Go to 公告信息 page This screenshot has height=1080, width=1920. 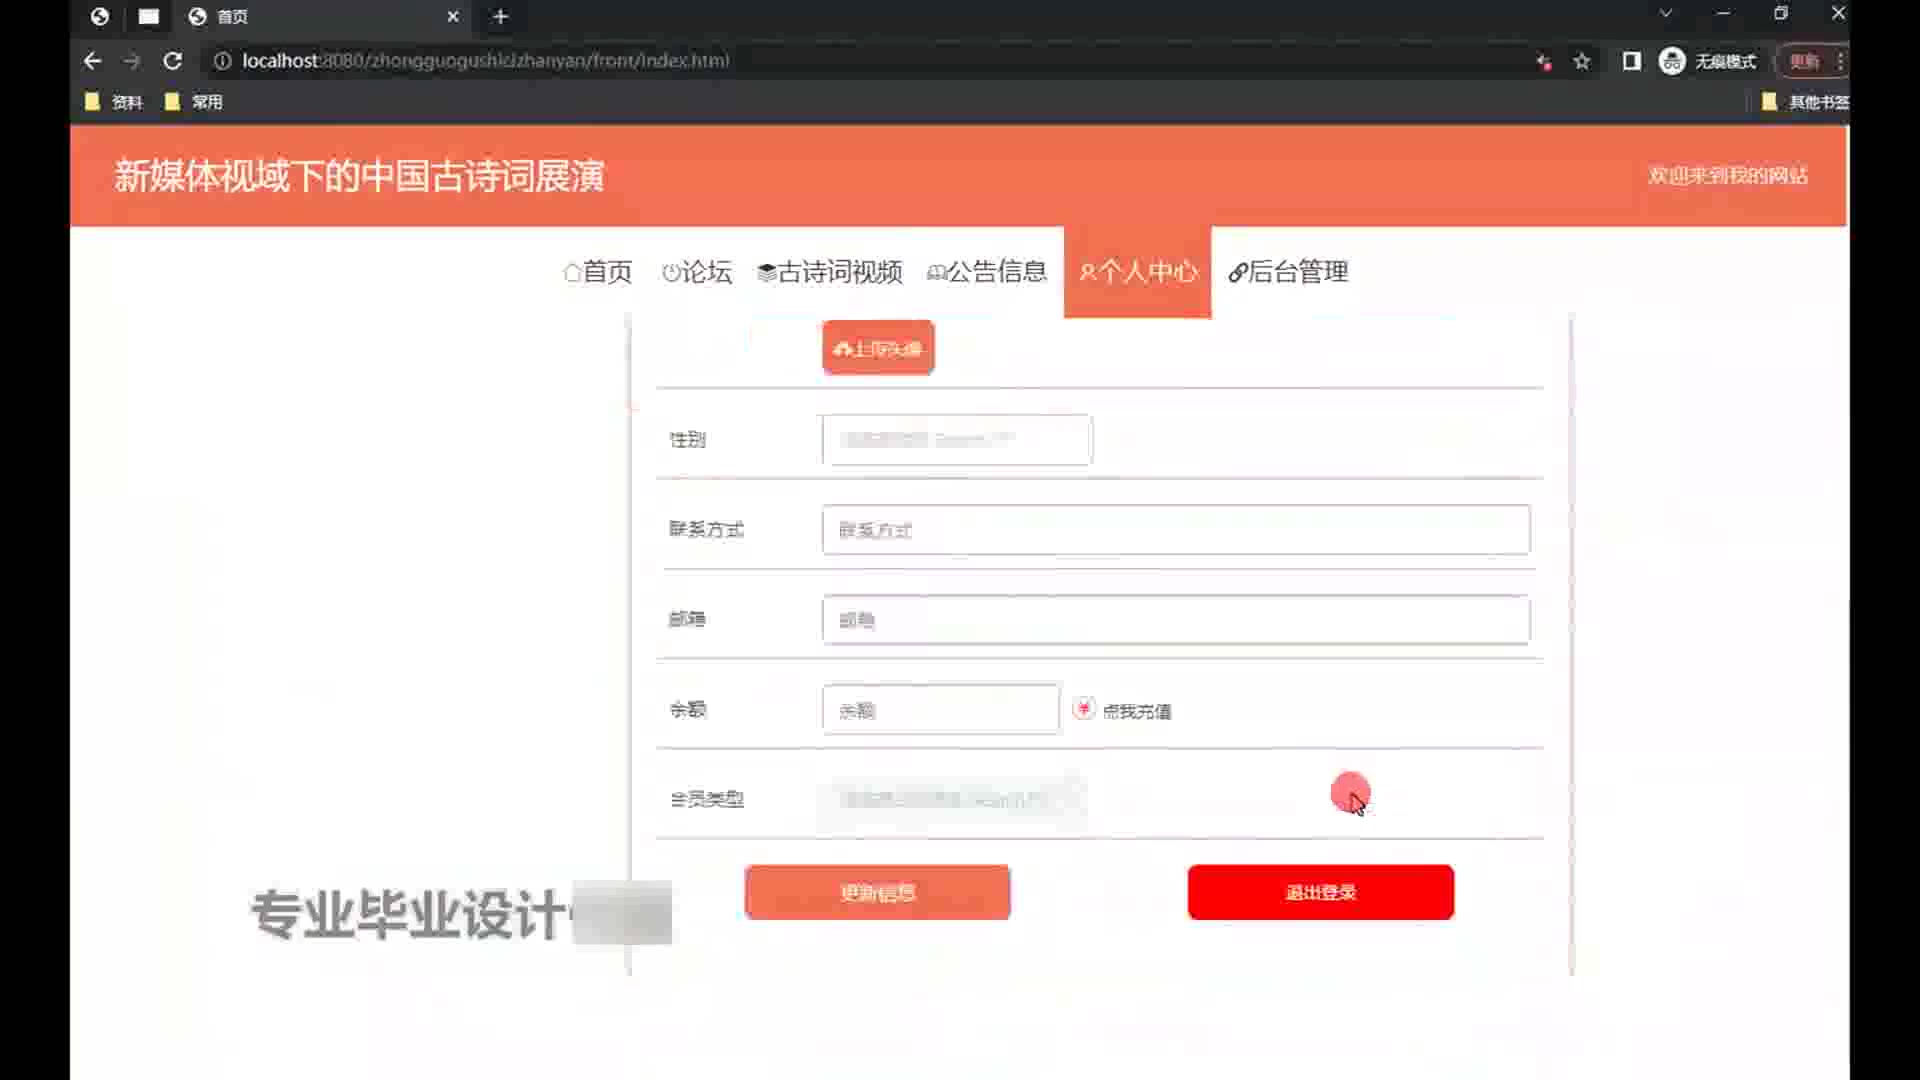click(987, 272)
